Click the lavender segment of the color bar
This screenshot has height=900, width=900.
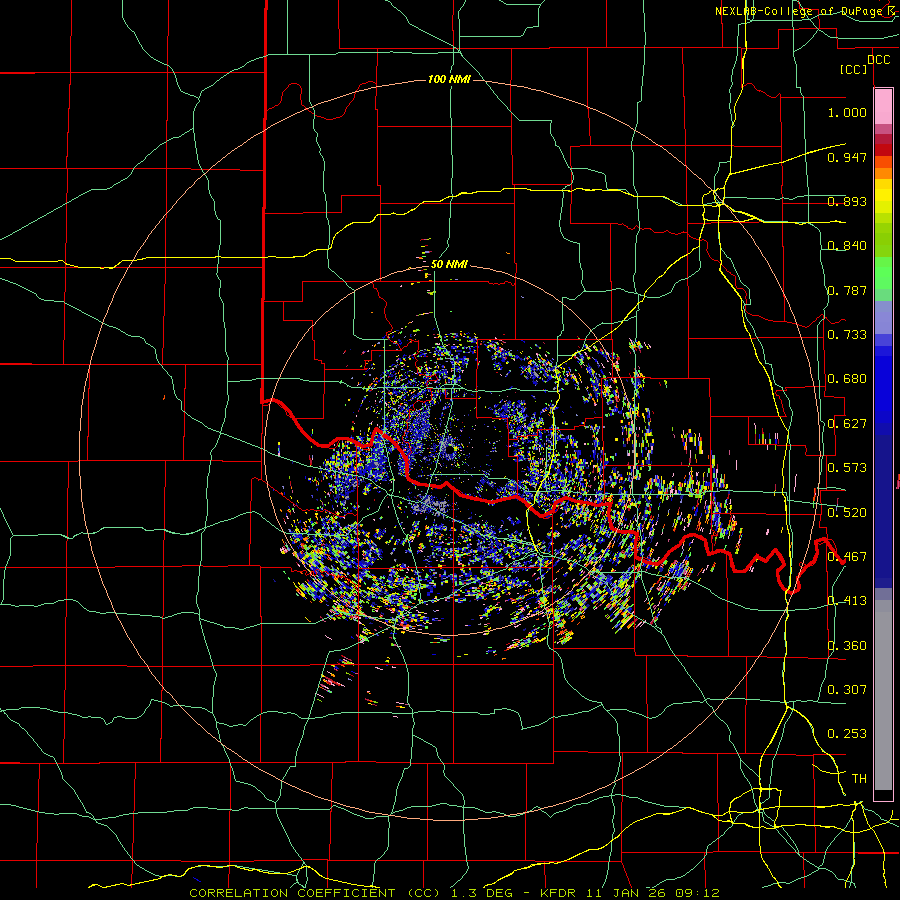(x=883, y=317)
